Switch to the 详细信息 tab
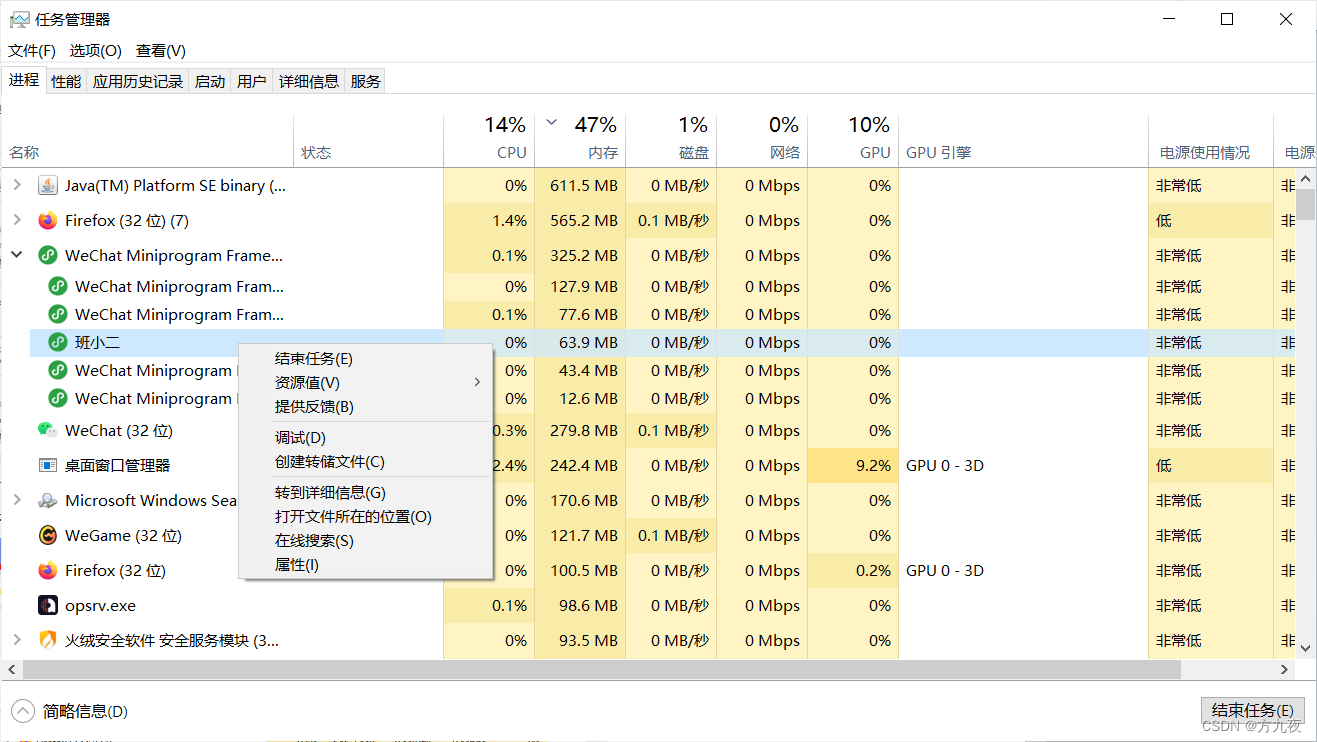 309,82
